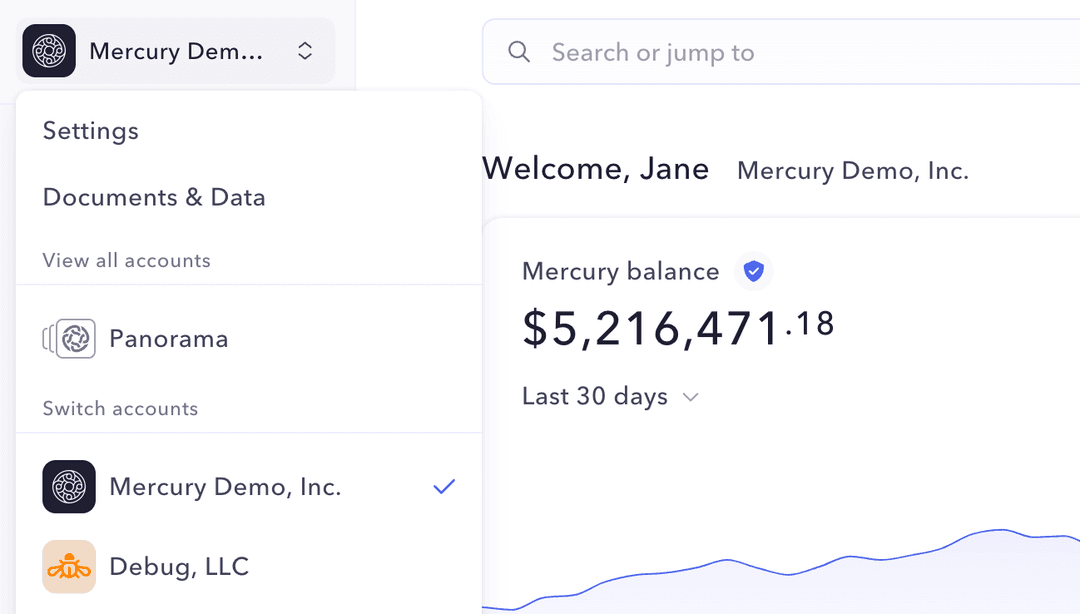Click the View all accounts section label
The height and width of the screenshot is (614, 1080).
(x=127, y=260)
